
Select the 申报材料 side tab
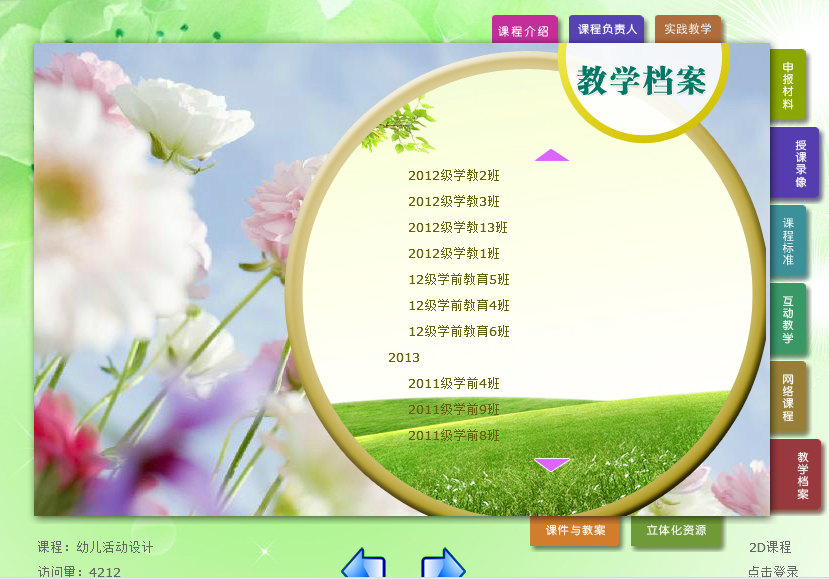pos(788,85)
